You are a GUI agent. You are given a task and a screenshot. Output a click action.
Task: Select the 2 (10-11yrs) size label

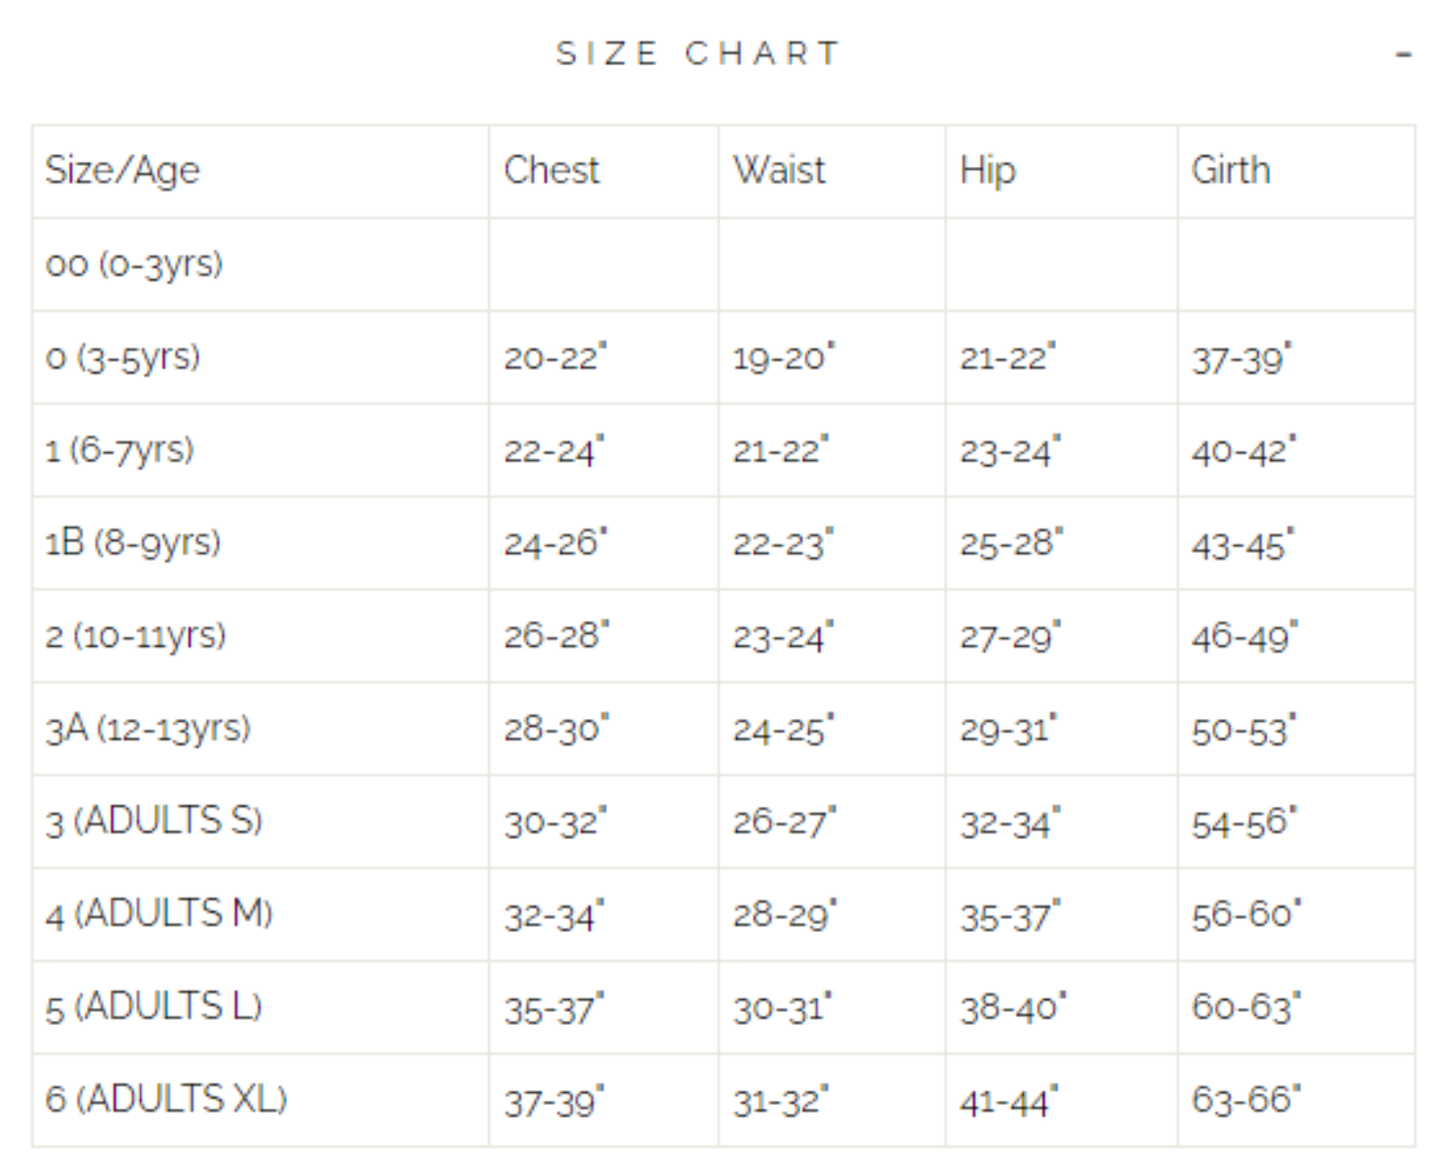pos(136,636)
